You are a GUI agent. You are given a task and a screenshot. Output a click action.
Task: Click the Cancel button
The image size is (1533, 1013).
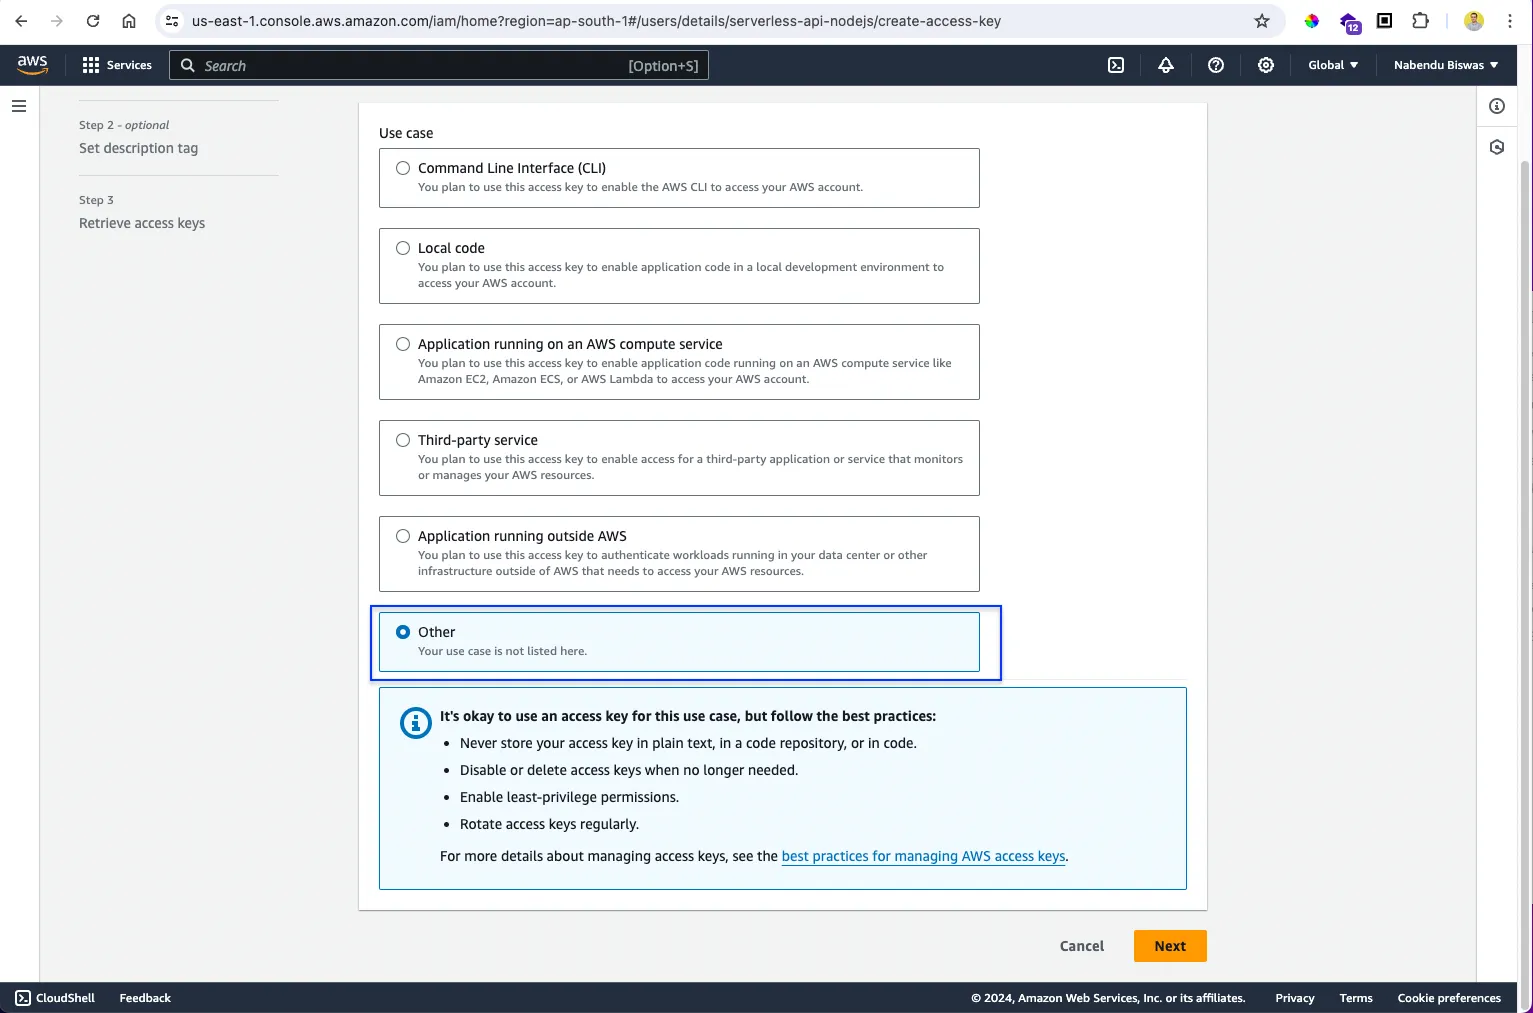pyautogui.click(x=1082, y=946)
